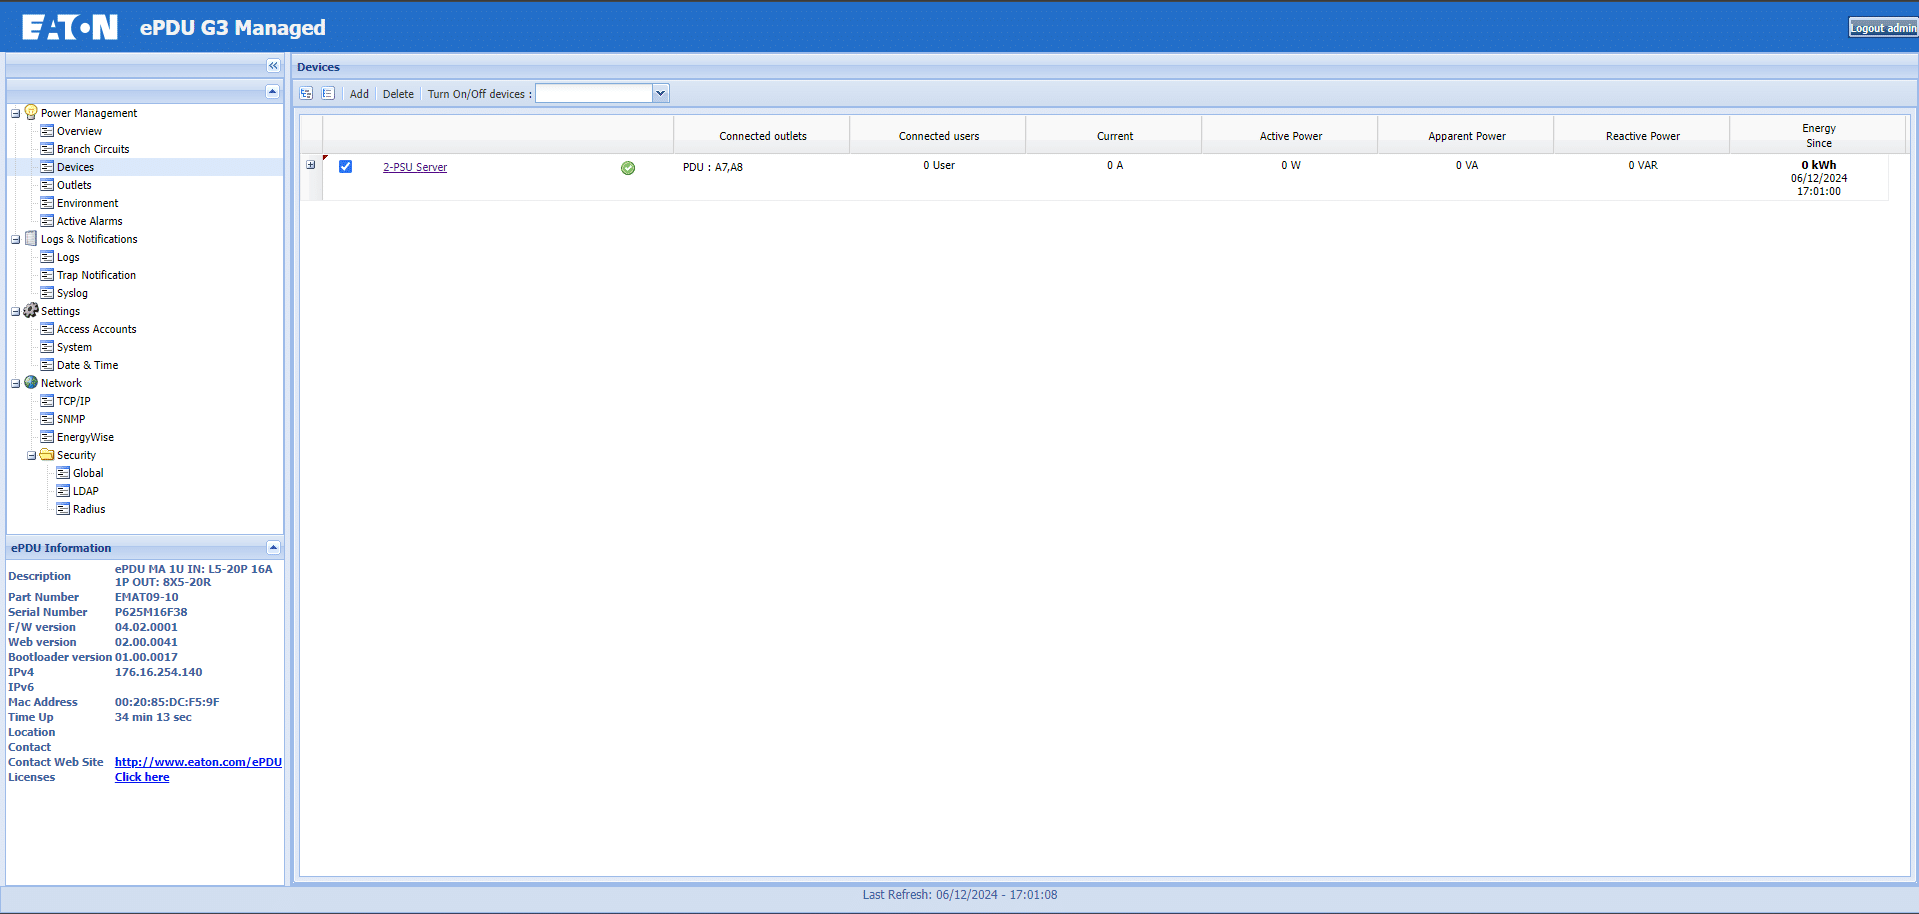Collapse the Logs & Notifications tree node
This screenshot has height=914, width=1919.
(x=16, y=239)
